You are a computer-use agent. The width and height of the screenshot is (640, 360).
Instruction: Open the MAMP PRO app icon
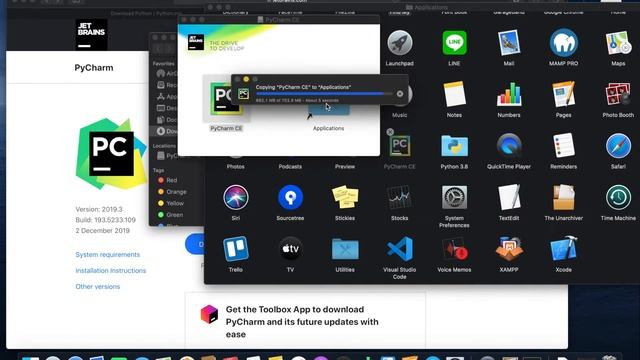[x=563, y=43]
